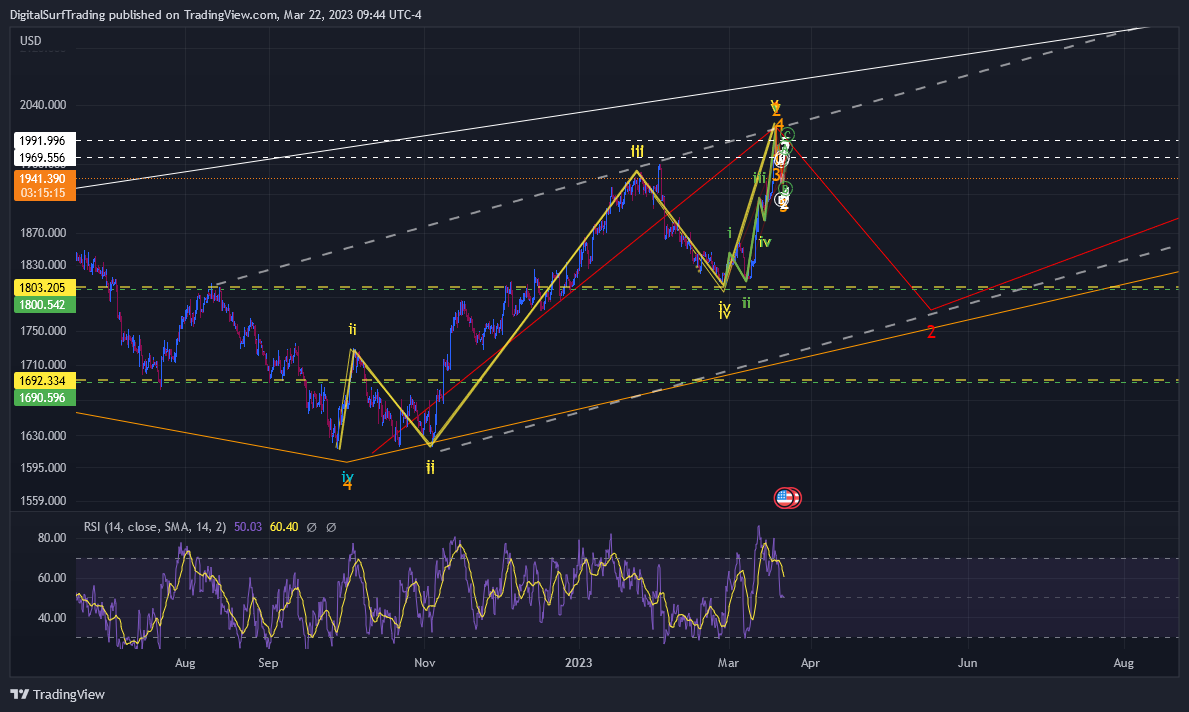Screen dimensions: 1189x712
Task: Click the RSI axis value 60.00
Action: [x=52, y=578]
